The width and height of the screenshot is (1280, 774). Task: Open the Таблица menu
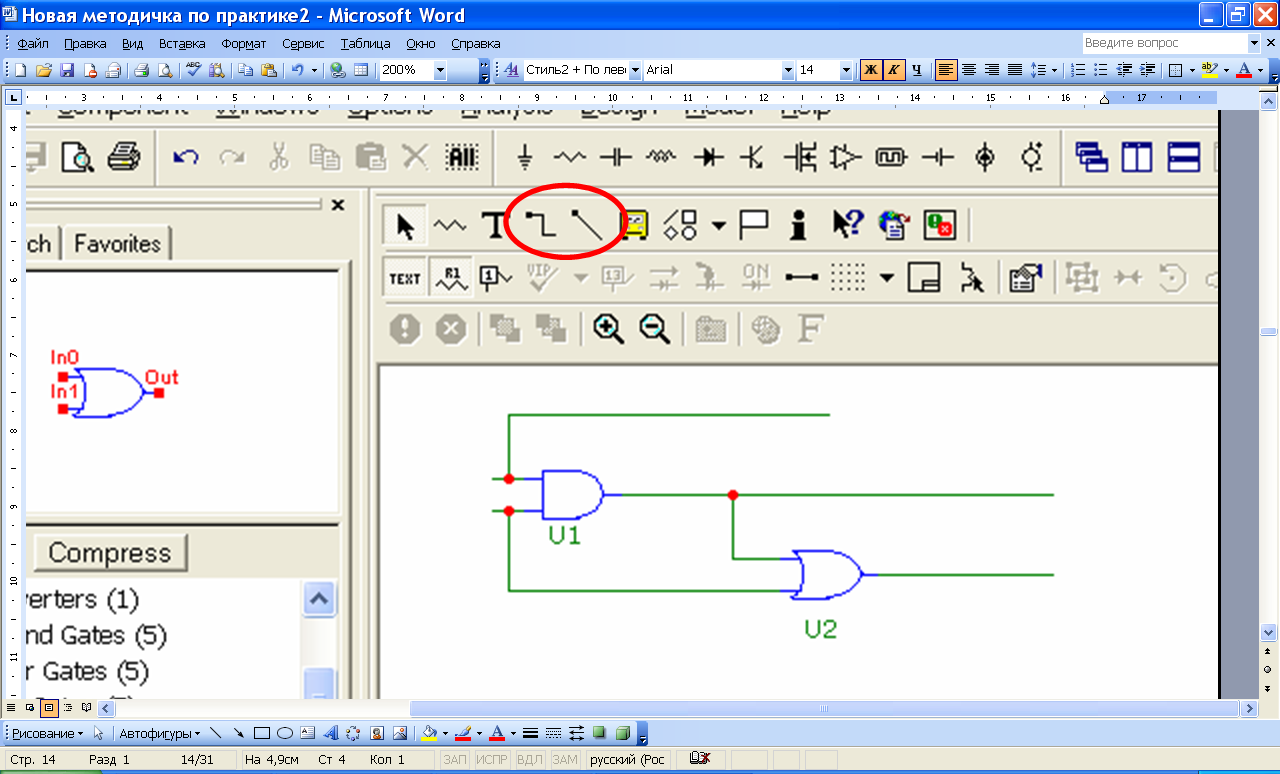click(x=365, y=44)
